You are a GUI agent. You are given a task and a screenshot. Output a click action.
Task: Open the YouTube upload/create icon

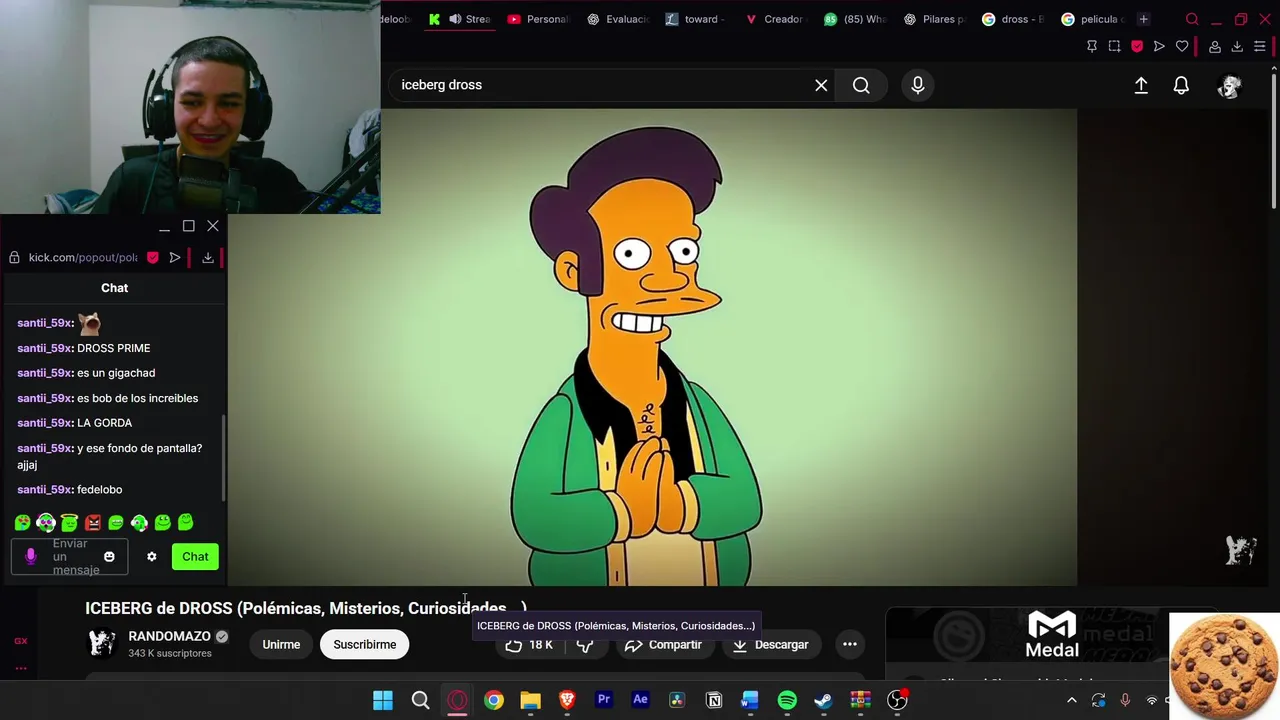[1141, 86]
